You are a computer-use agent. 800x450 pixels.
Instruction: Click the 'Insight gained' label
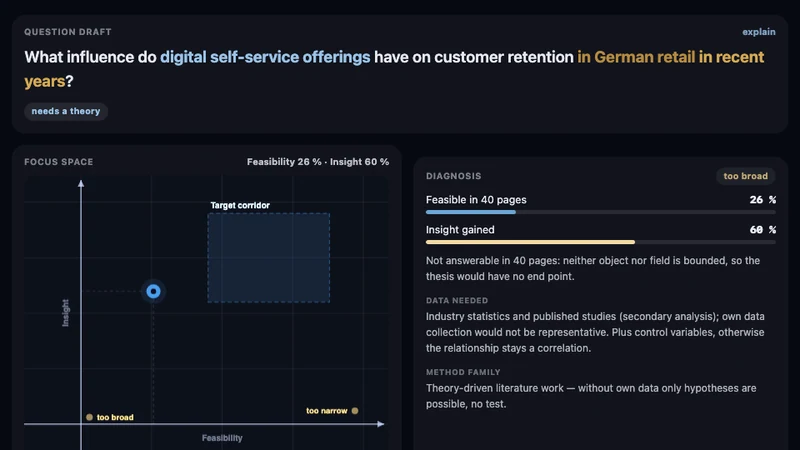460,230
